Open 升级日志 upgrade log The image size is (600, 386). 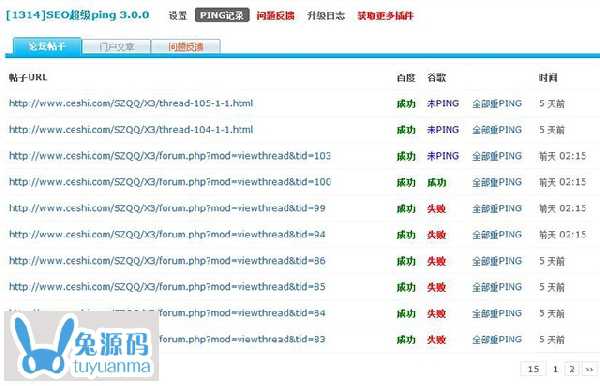326,16
